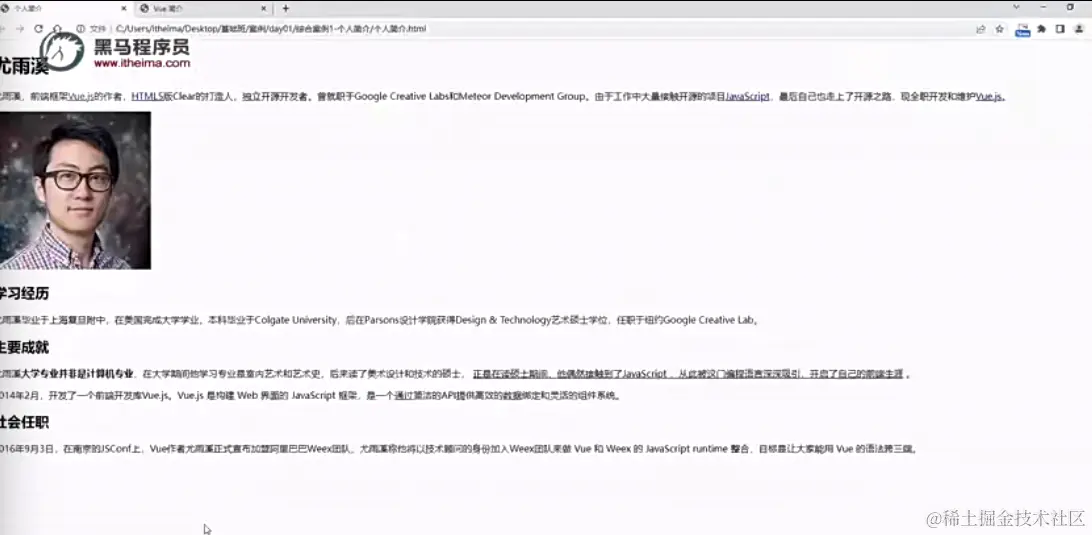1092x535 pixels.
Task: Bookmark this page with the star icon
Action: pyautogui.click(x=999, y=29)
